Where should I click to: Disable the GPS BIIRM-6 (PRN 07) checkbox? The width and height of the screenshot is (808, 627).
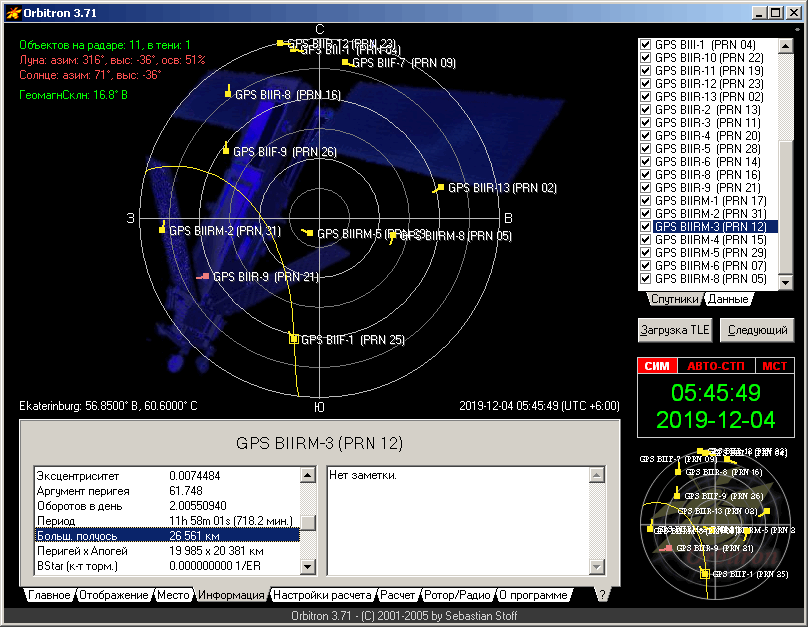click(645, 266)
